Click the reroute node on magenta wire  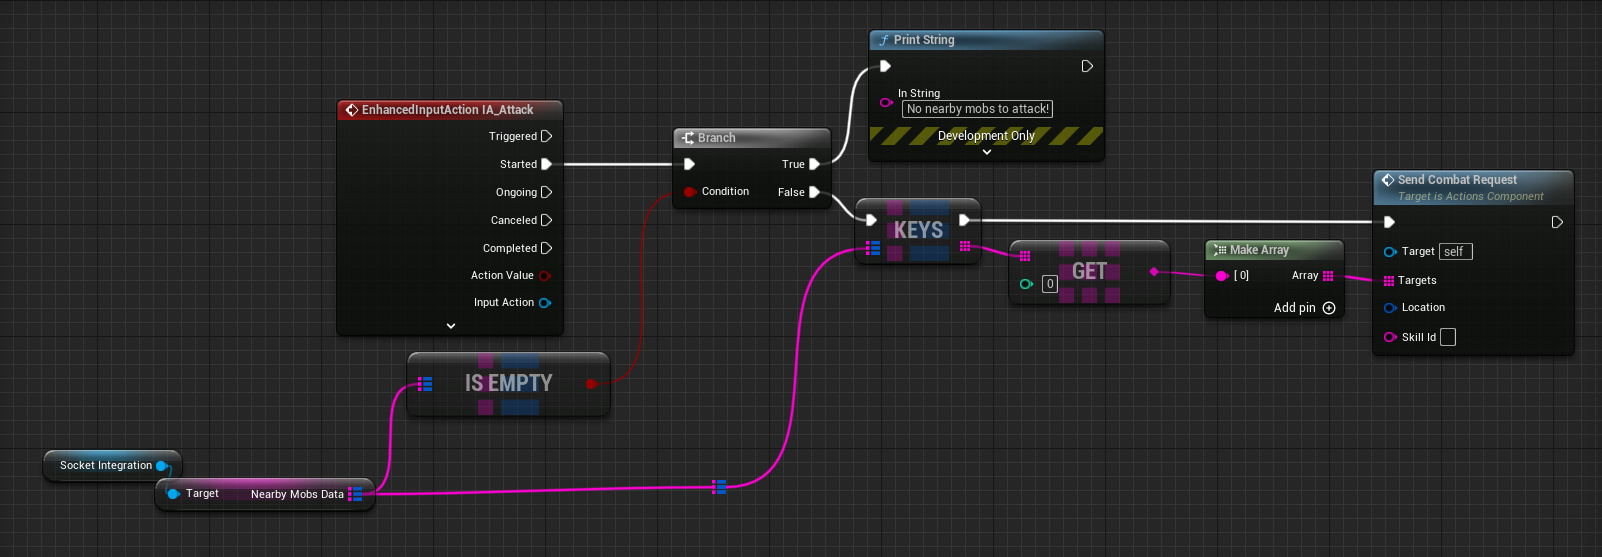(x=719, y=487)
